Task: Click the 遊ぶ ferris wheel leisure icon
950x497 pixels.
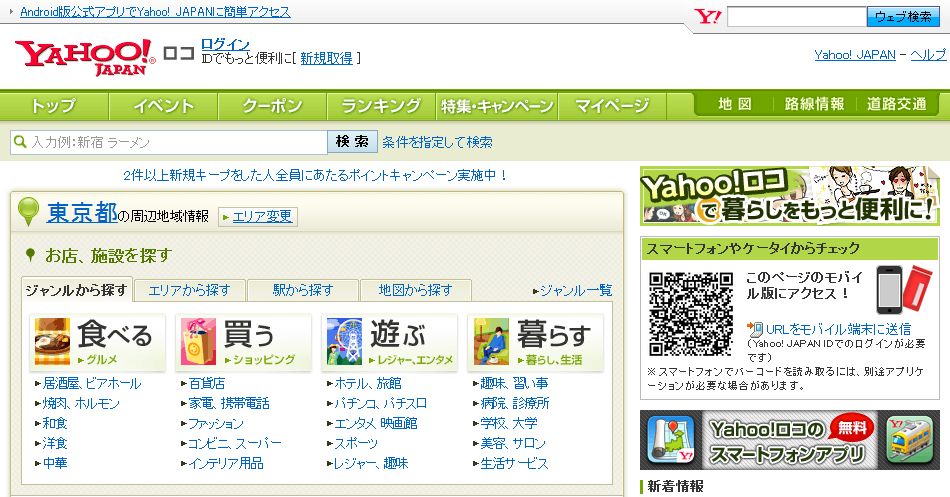Action: point(344,342)
